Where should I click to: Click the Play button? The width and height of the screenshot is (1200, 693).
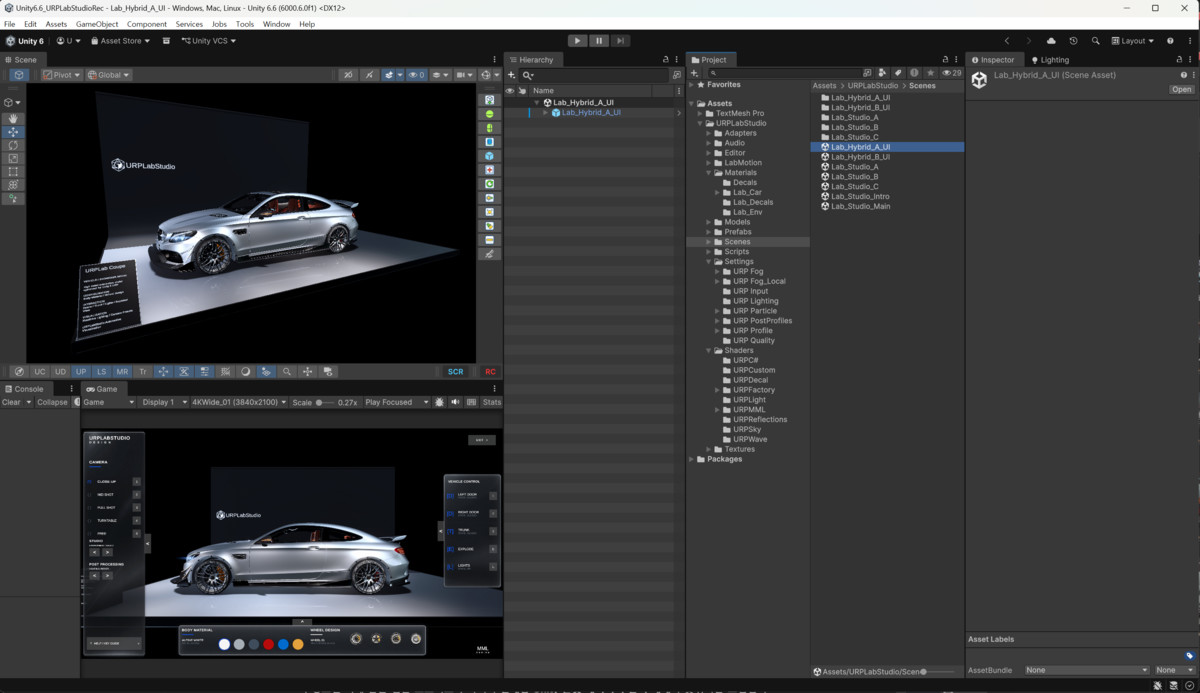(577, 41)
